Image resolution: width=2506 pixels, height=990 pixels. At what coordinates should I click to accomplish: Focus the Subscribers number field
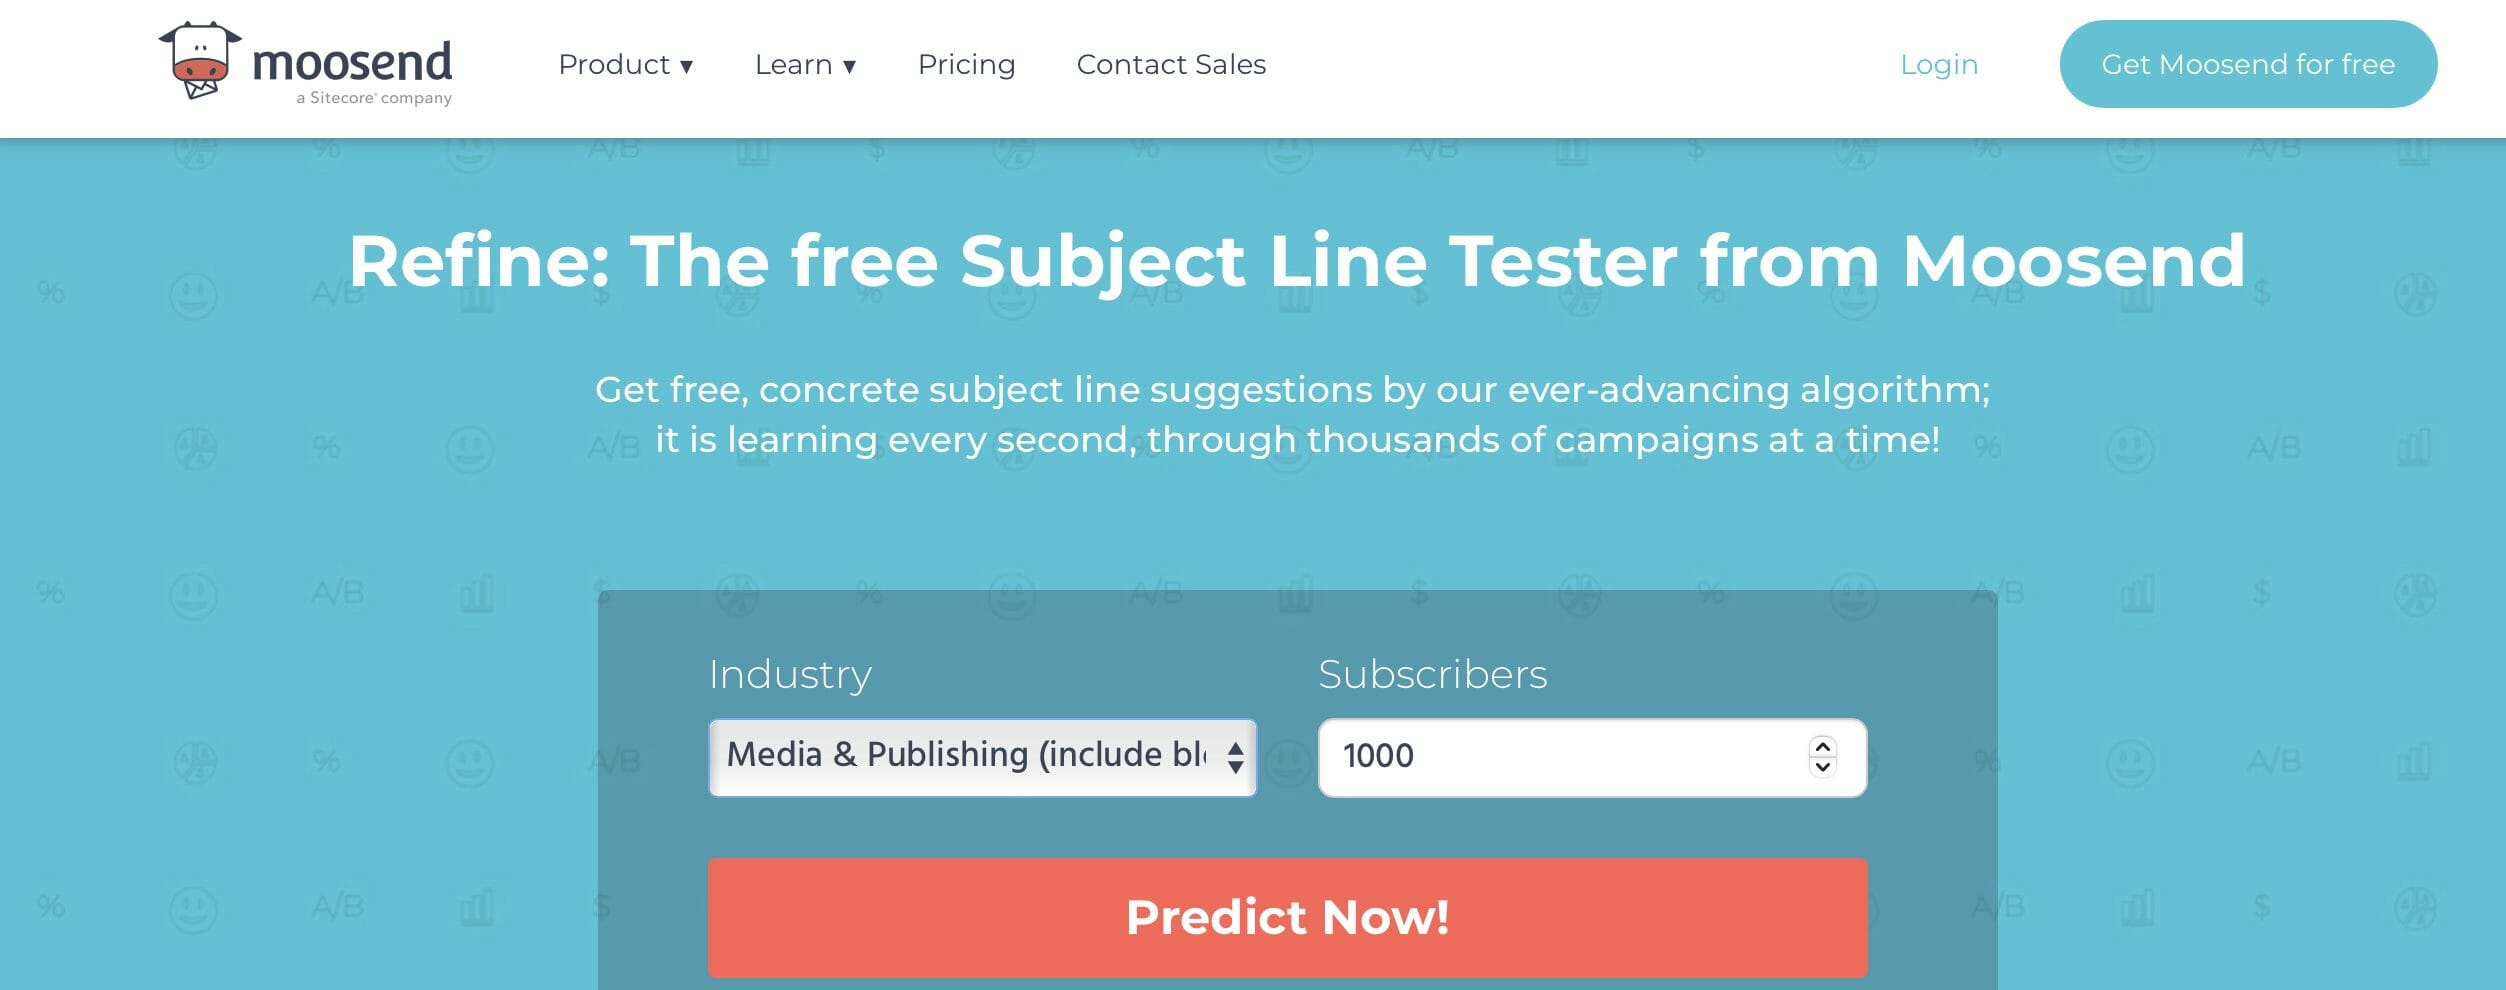(x=1592, y=757)
